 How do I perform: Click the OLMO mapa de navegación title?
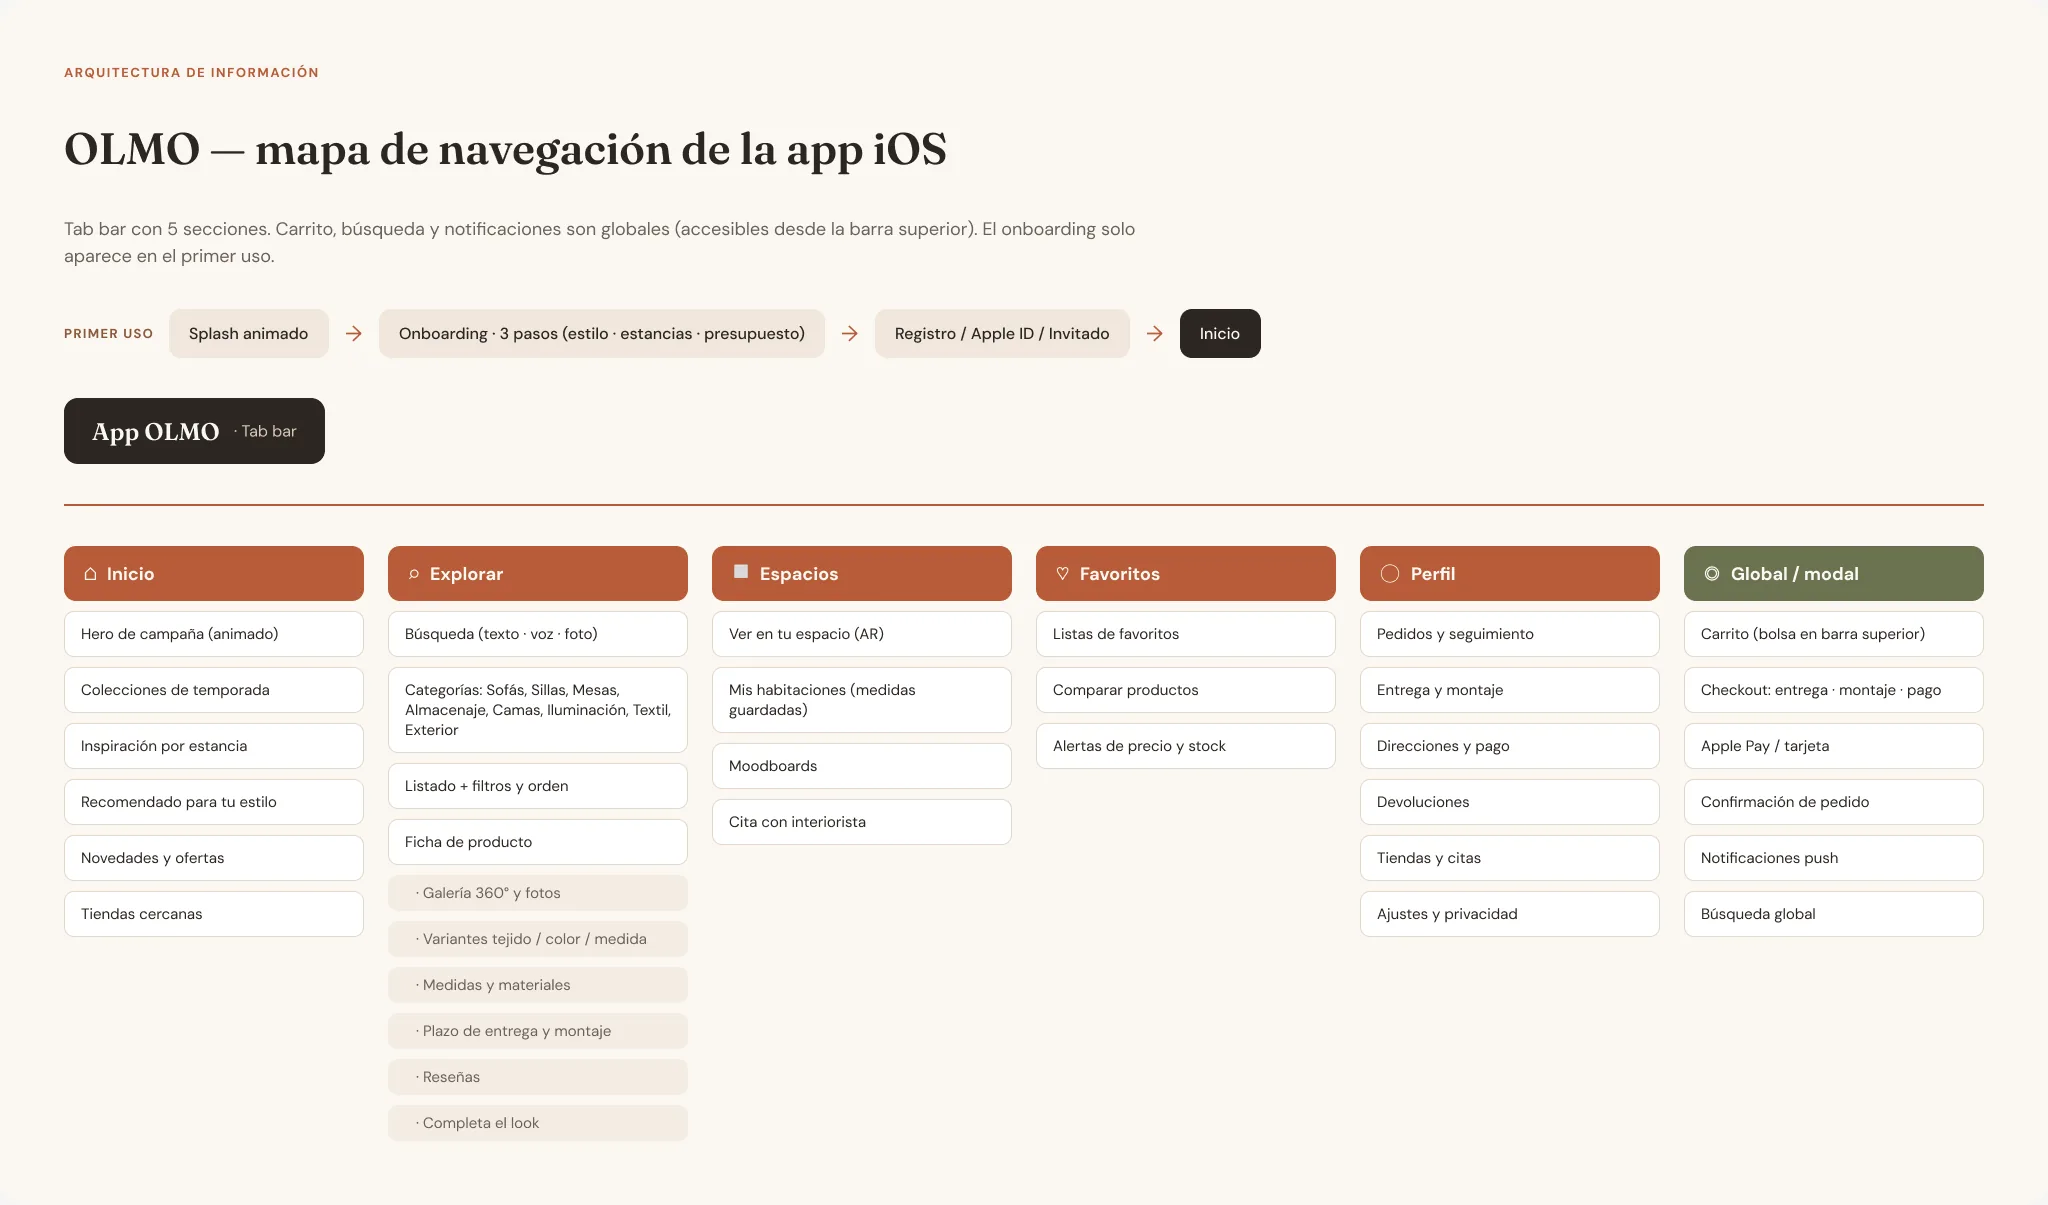pos(505,150)
